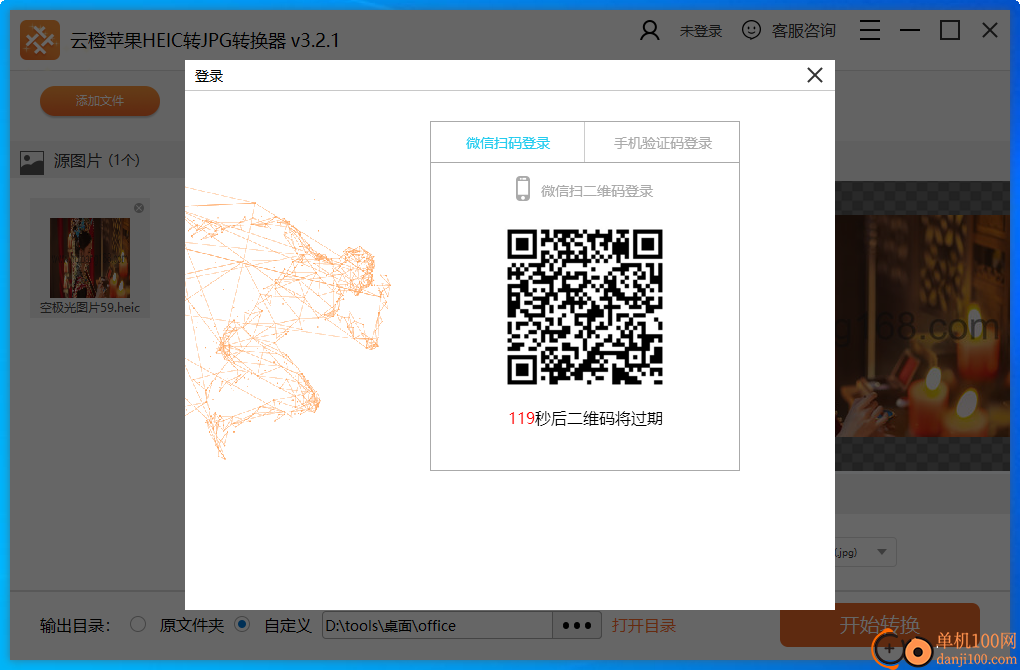Image resolution: width=1020 pixels, height=670 pixels.
Task: Switch to 手机验证码登录 tab
Action: 662,142
